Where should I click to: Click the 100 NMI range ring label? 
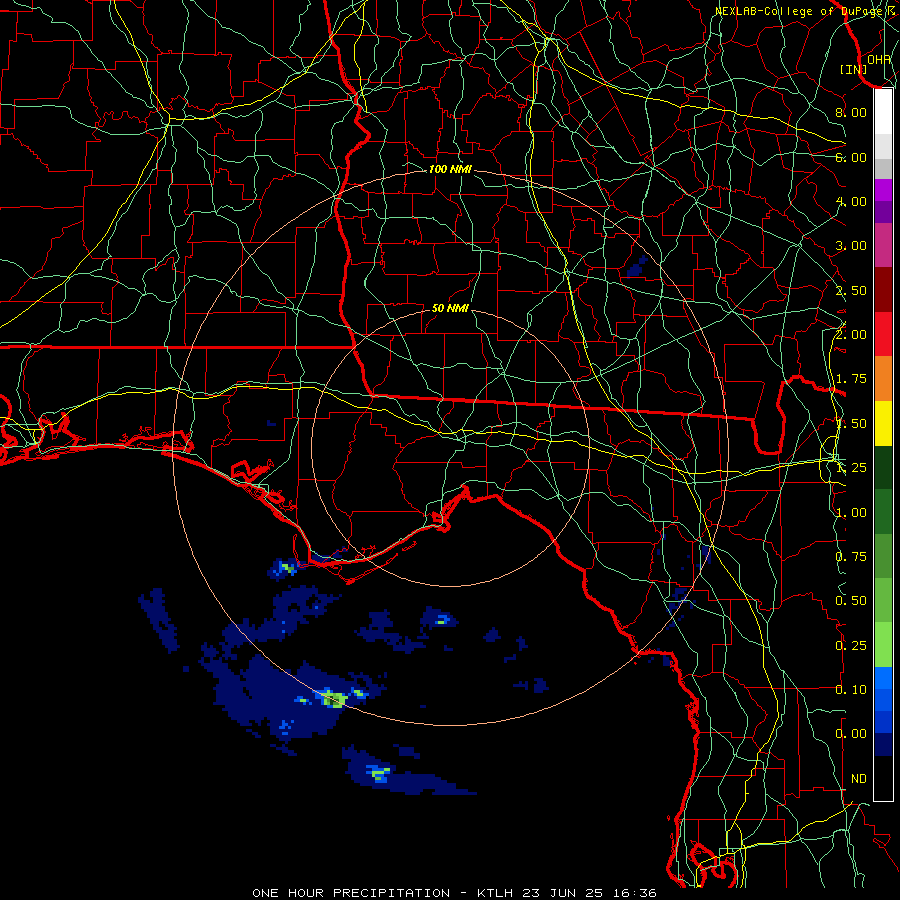tap(450, 169)
